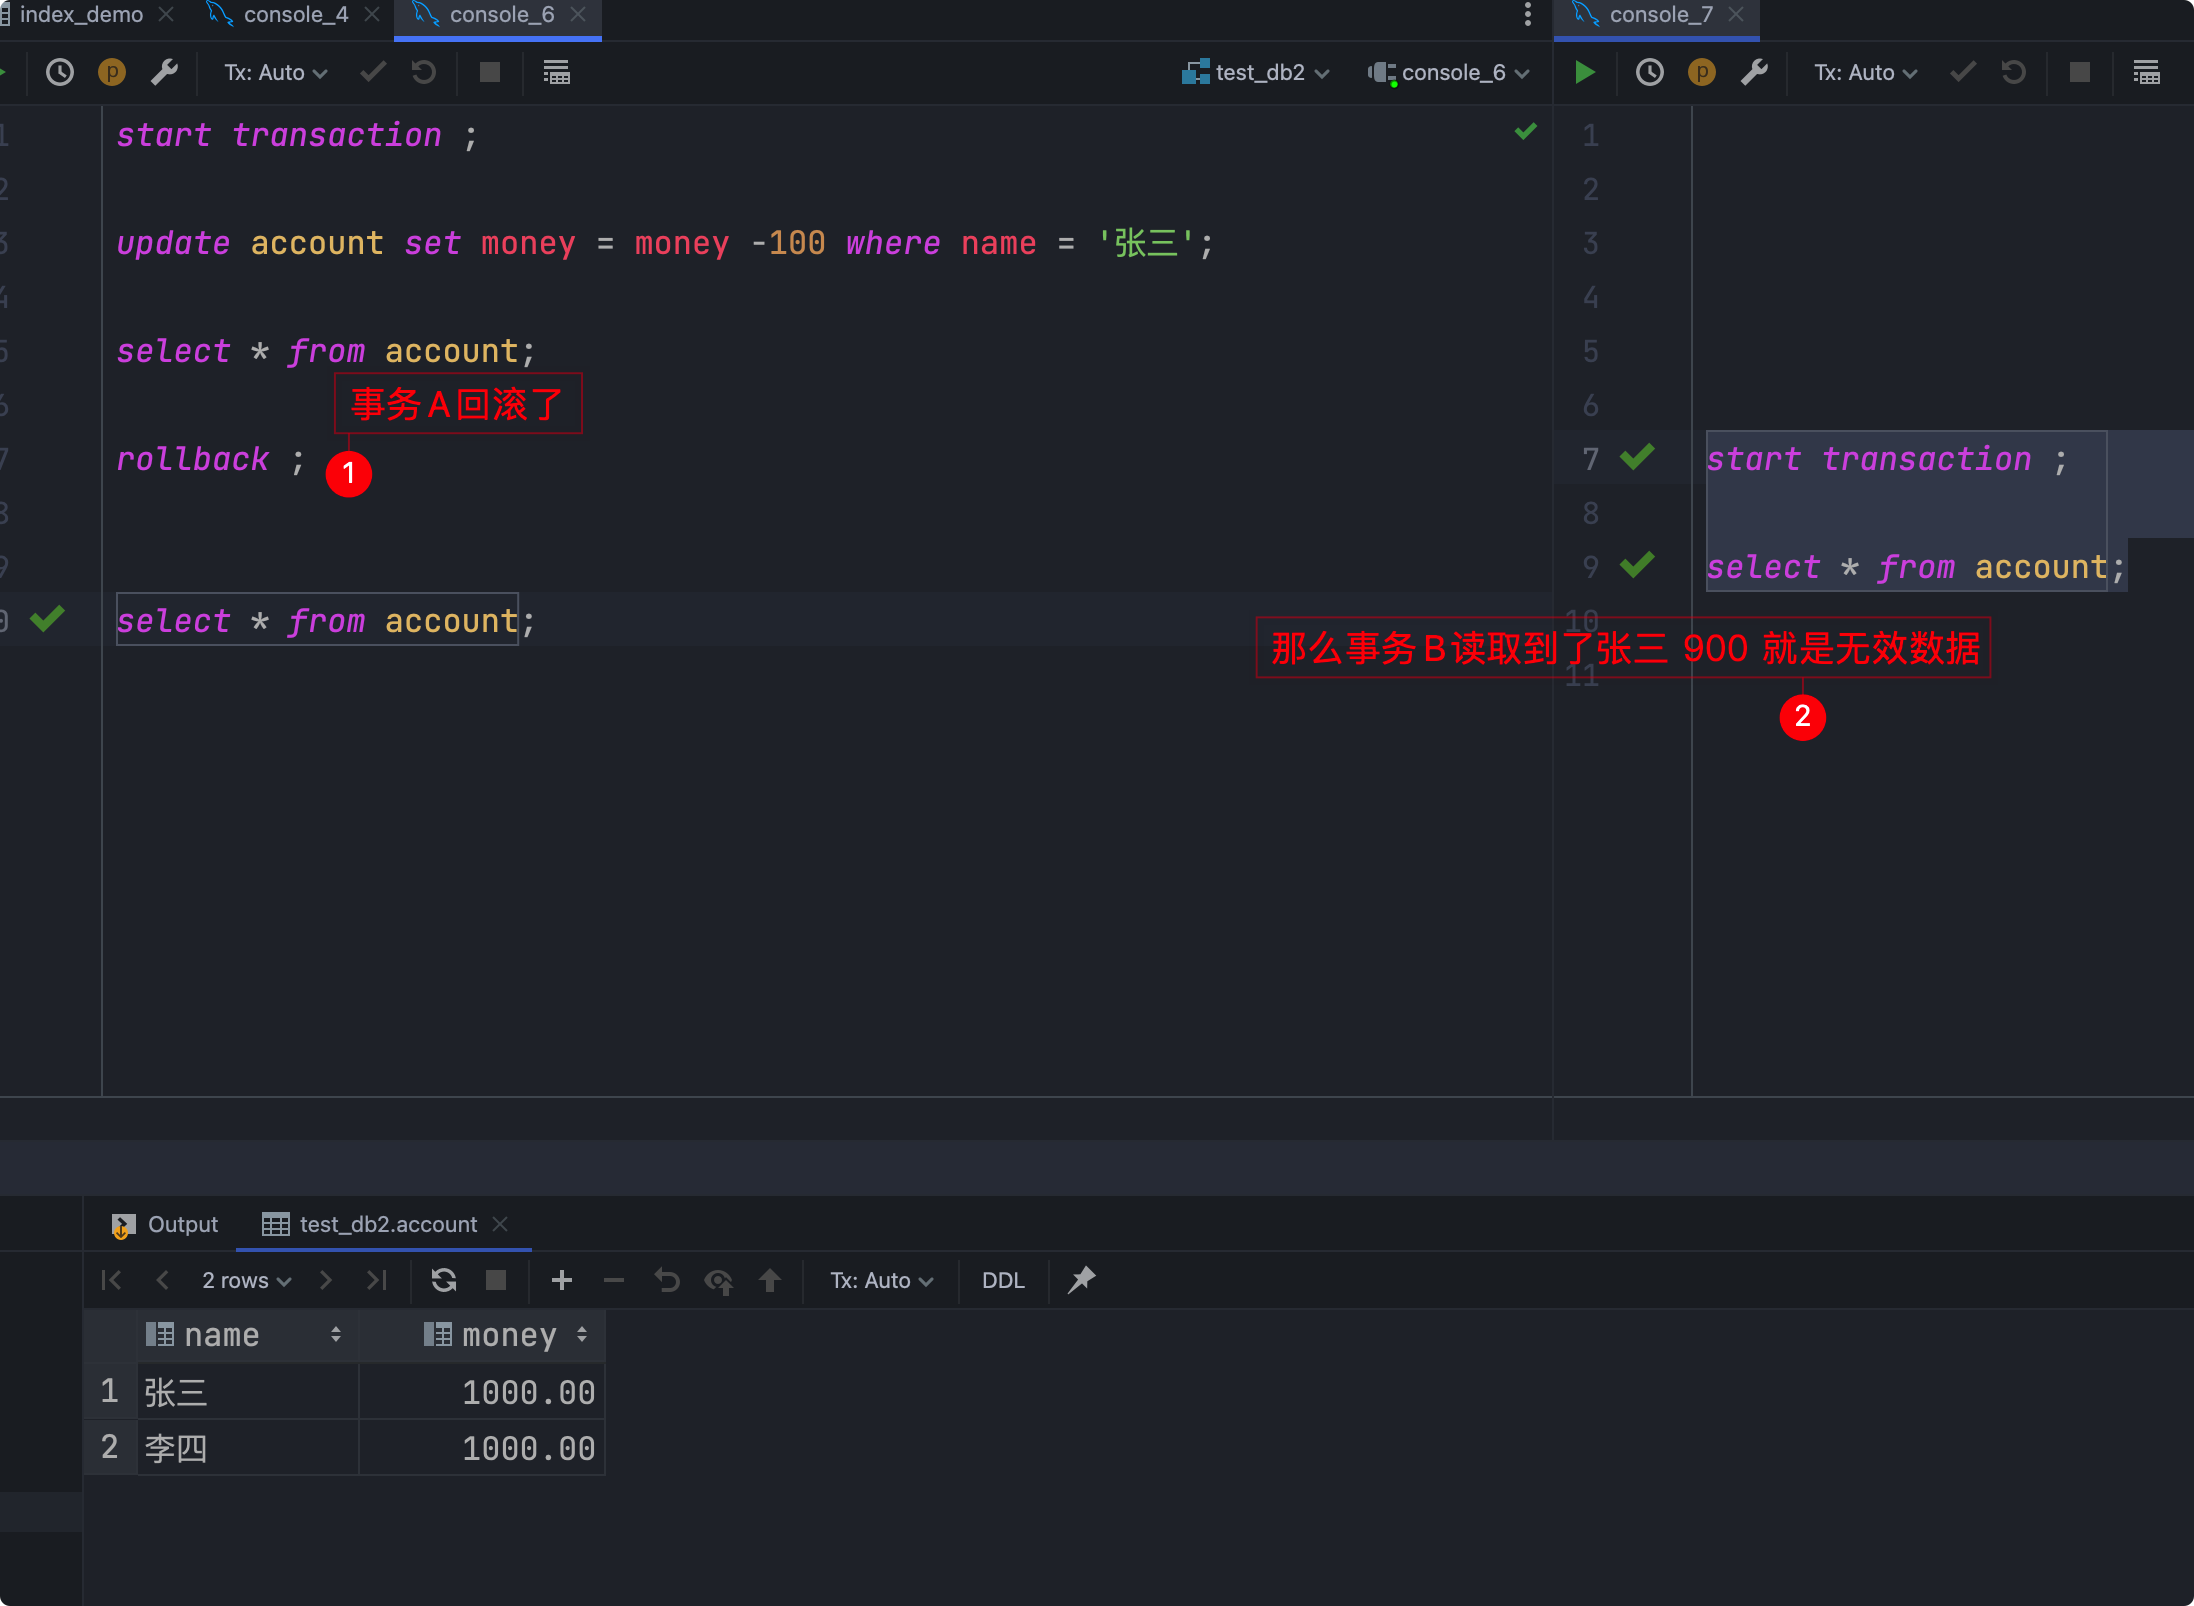Click the playground mode P icon in console_6
The height and width of the screenshot is (1606, 2194).
pyautogui.click(x=112, y=72)
